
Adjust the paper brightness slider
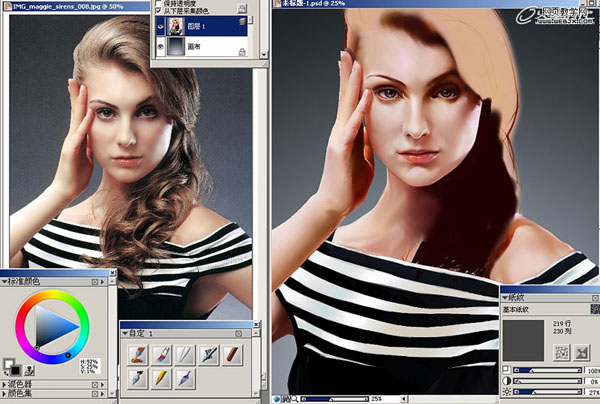(x=548, y=392)
